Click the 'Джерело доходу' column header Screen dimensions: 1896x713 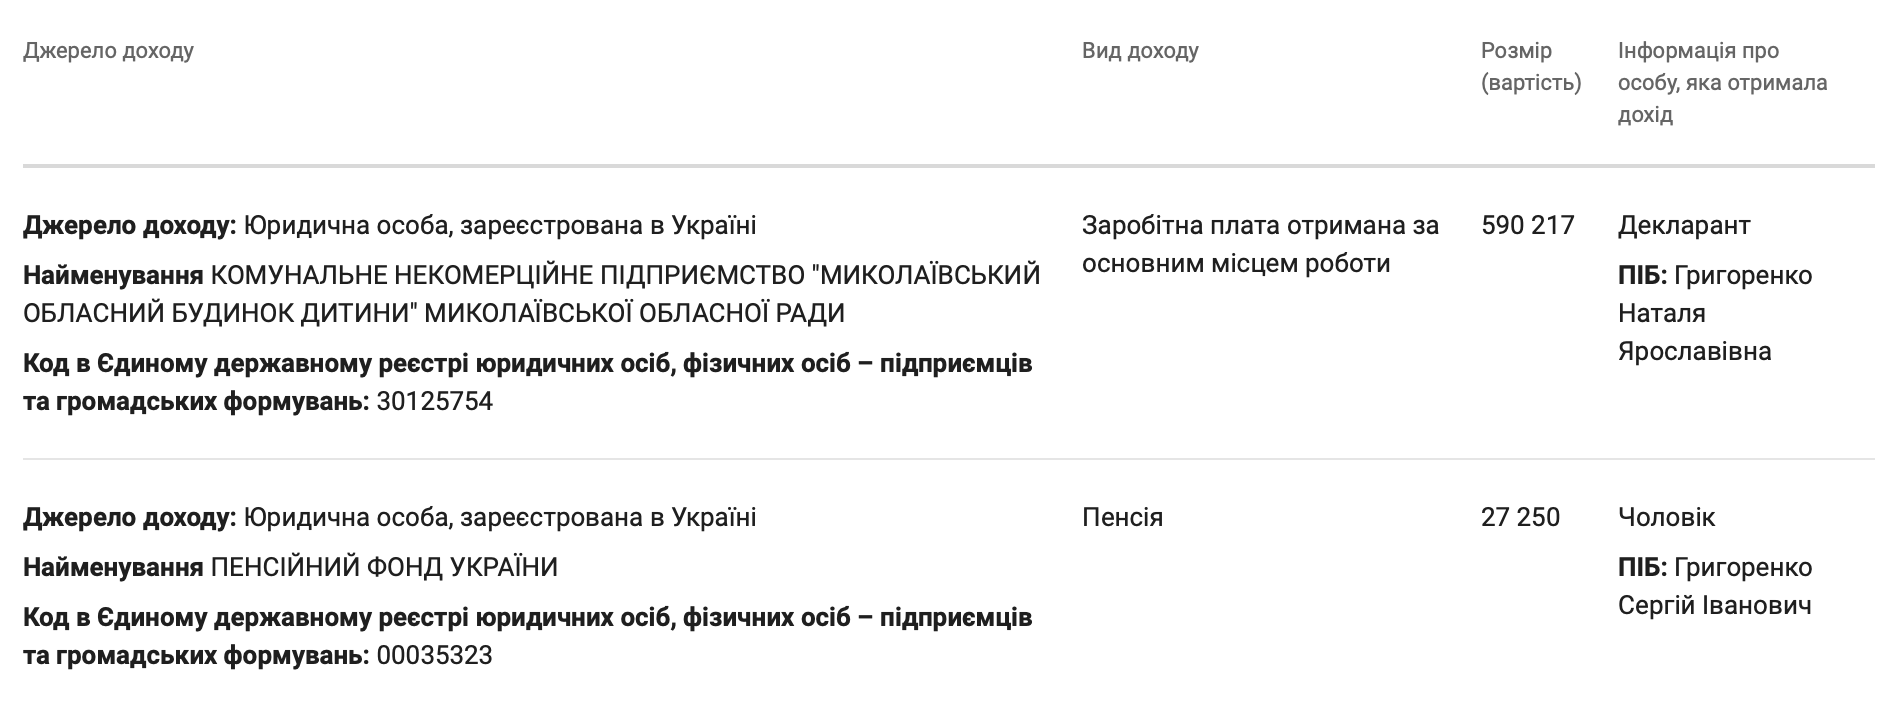pyautogui.click(x=108, y=51)
